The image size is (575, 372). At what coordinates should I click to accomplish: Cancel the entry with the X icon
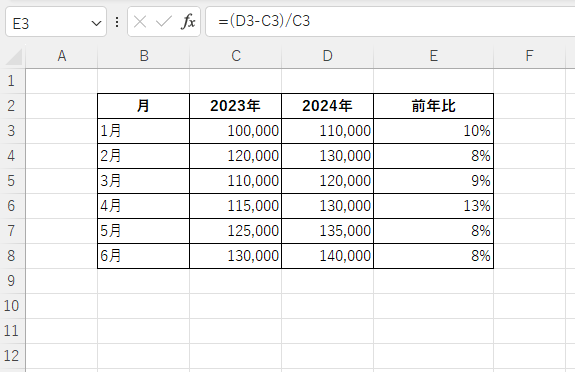click(140, 22)
